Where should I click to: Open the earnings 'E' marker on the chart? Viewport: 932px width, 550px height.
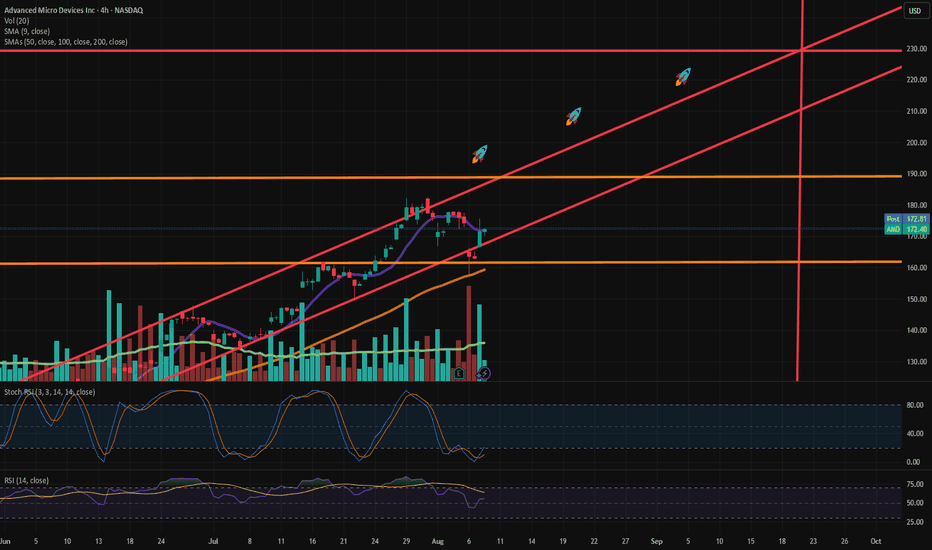[x=458, y=373]
